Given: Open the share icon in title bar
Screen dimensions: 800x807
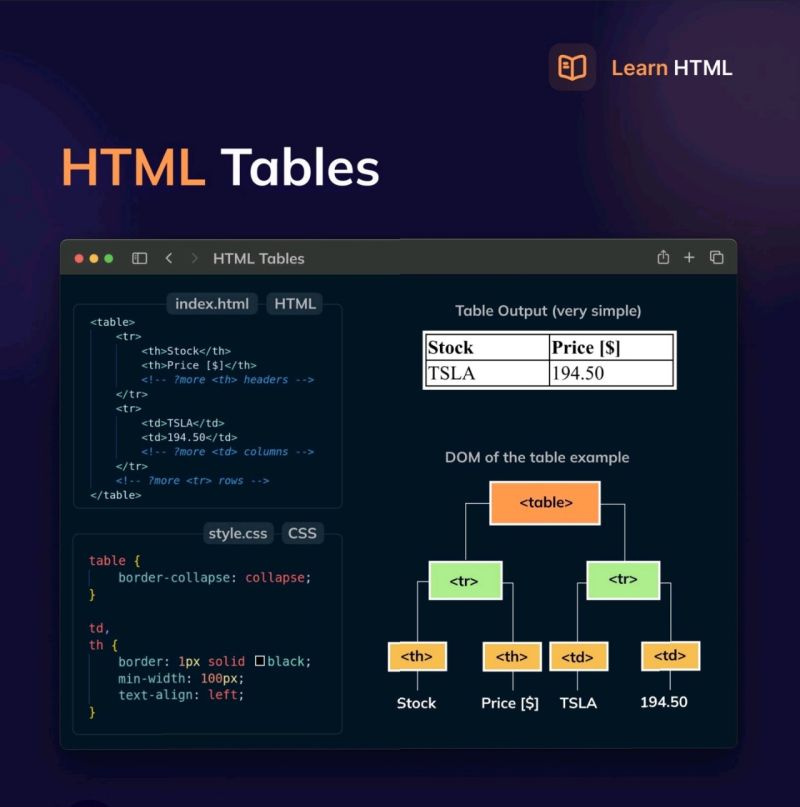Looking at the screenshot, I should pyautogui.click(x=663, y=257).
